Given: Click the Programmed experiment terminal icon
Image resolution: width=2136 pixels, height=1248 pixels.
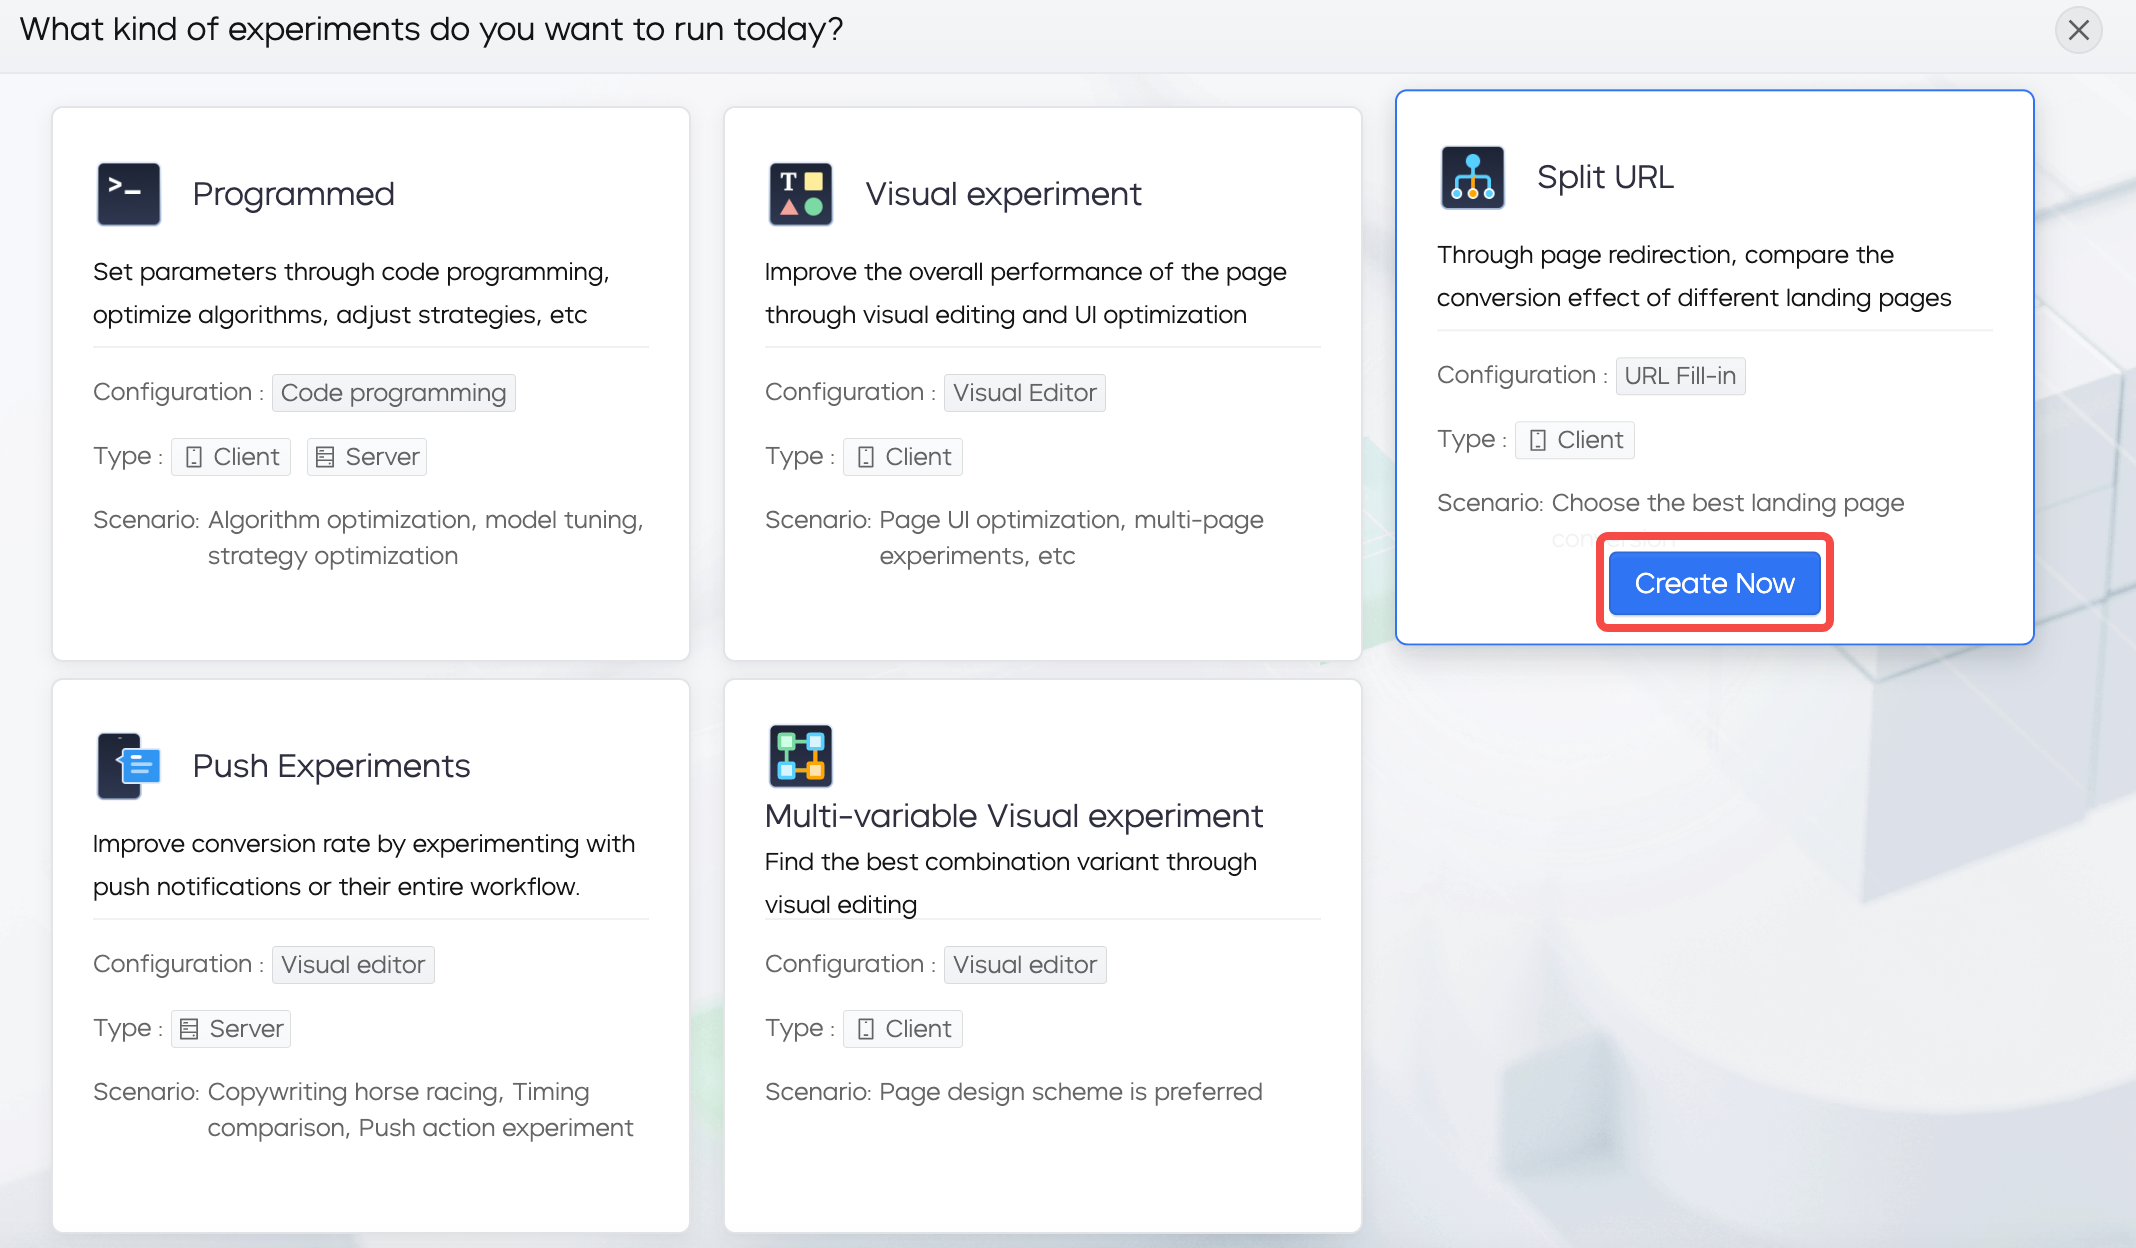Looking at the screenshot, I should pyautogui.click(x=128, y=193).
